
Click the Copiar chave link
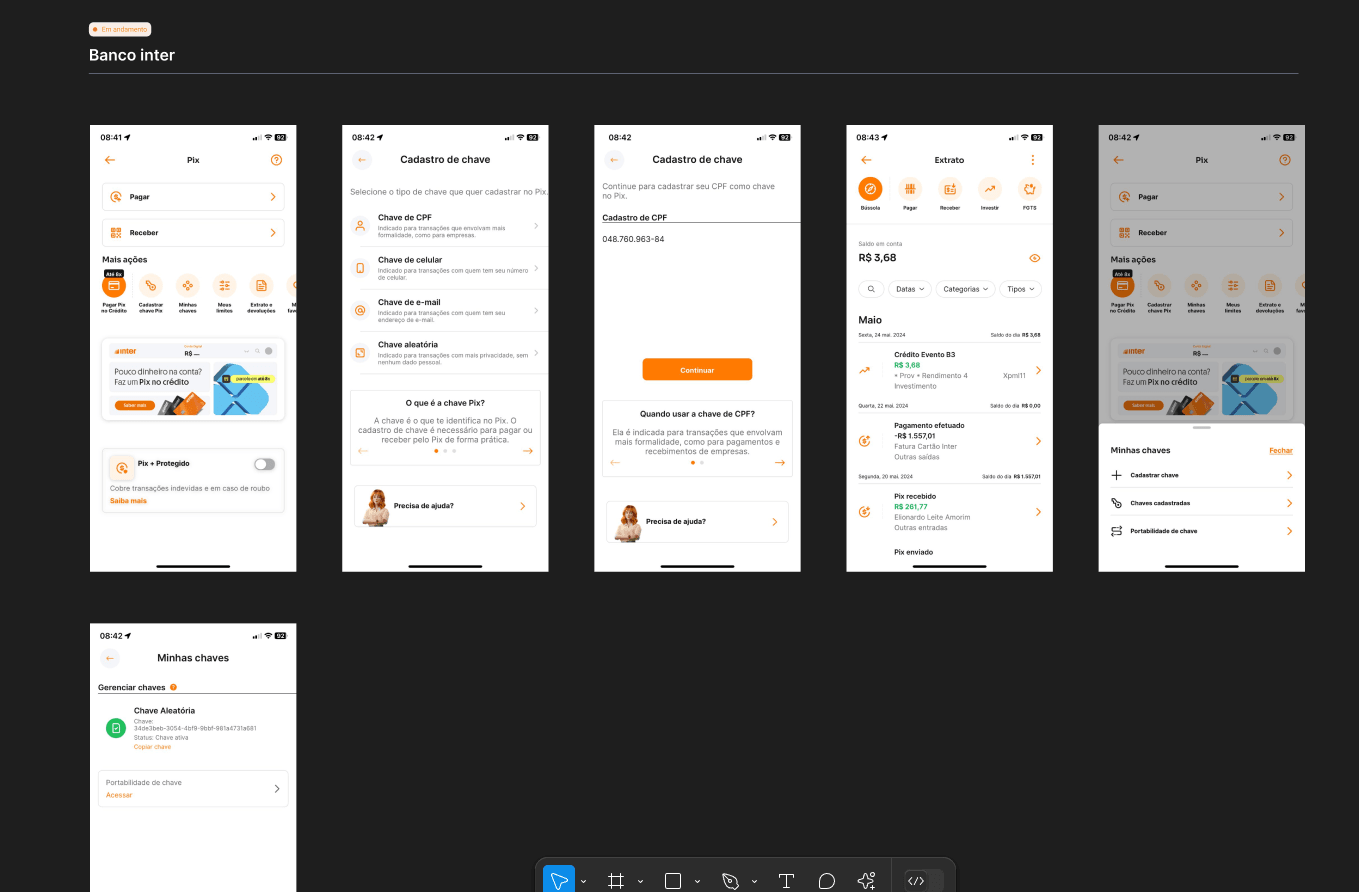click(152, 747)
